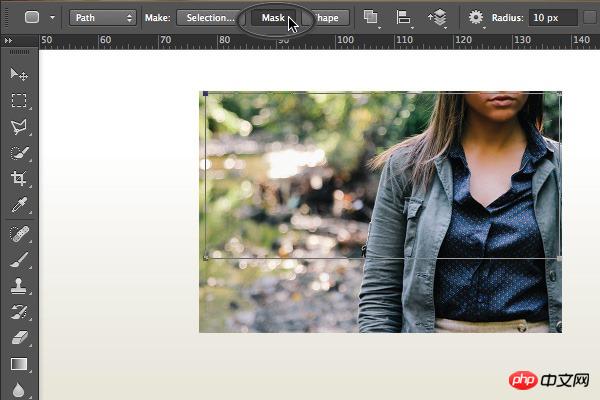Select the Crop tool

[x=19, y=178]
